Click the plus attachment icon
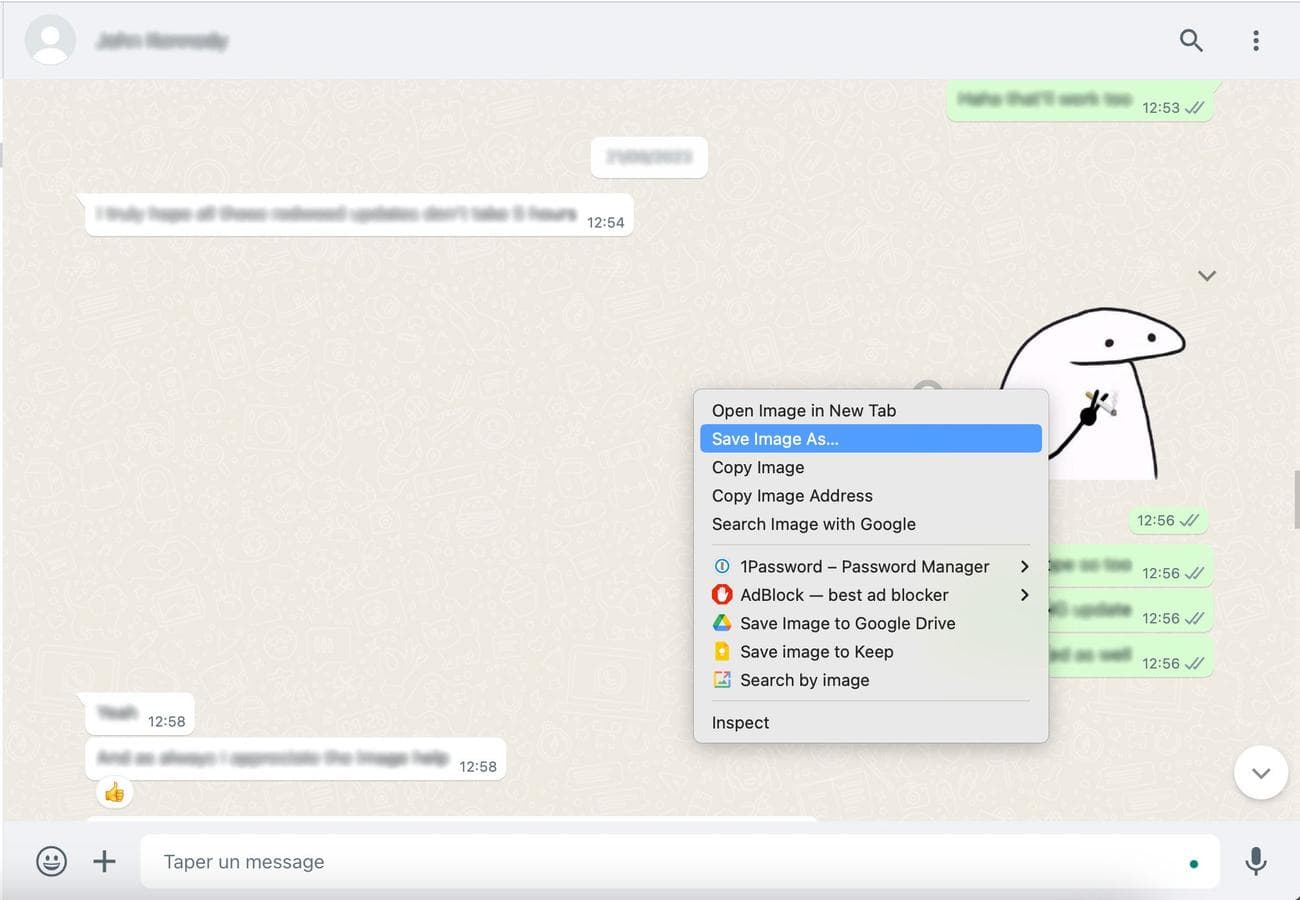Screen dimensions: 1300x900 click(x=103, y=861)
